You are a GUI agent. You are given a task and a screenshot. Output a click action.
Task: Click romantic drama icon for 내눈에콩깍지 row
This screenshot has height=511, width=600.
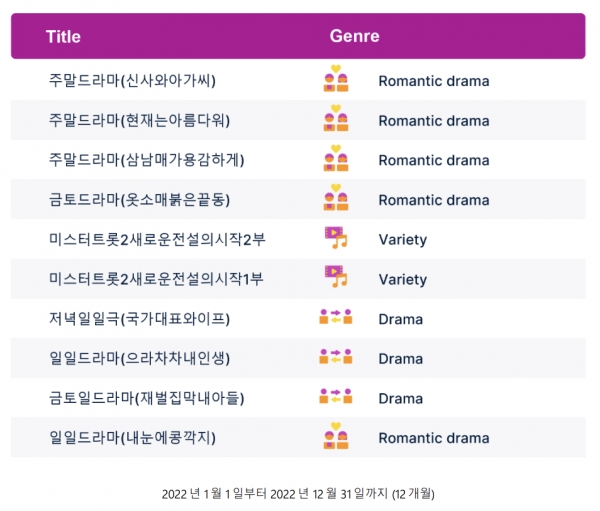point(336,435)
